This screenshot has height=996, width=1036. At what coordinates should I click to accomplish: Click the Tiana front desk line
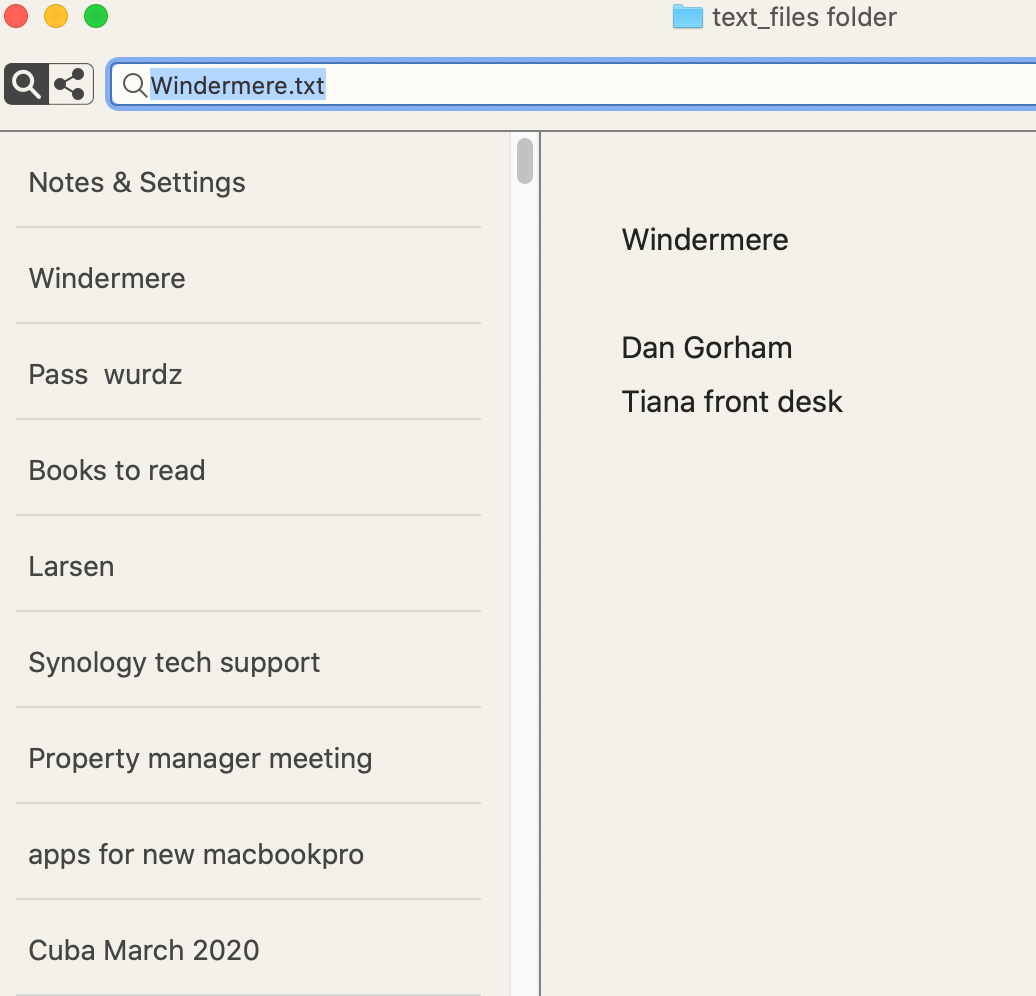[x=732, y=402]
